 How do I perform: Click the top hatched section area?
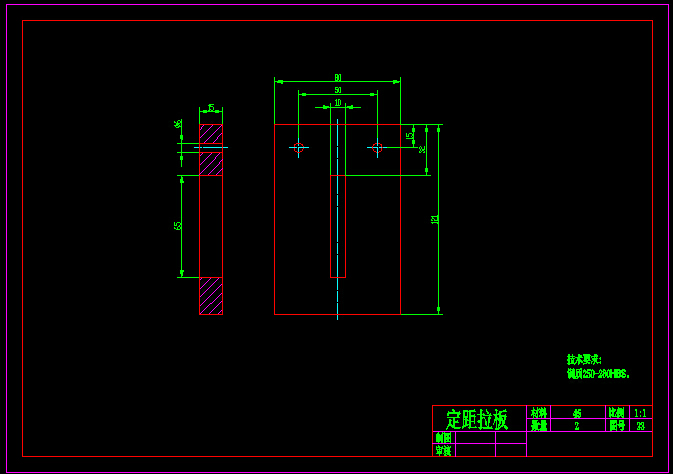pos(211,134)
